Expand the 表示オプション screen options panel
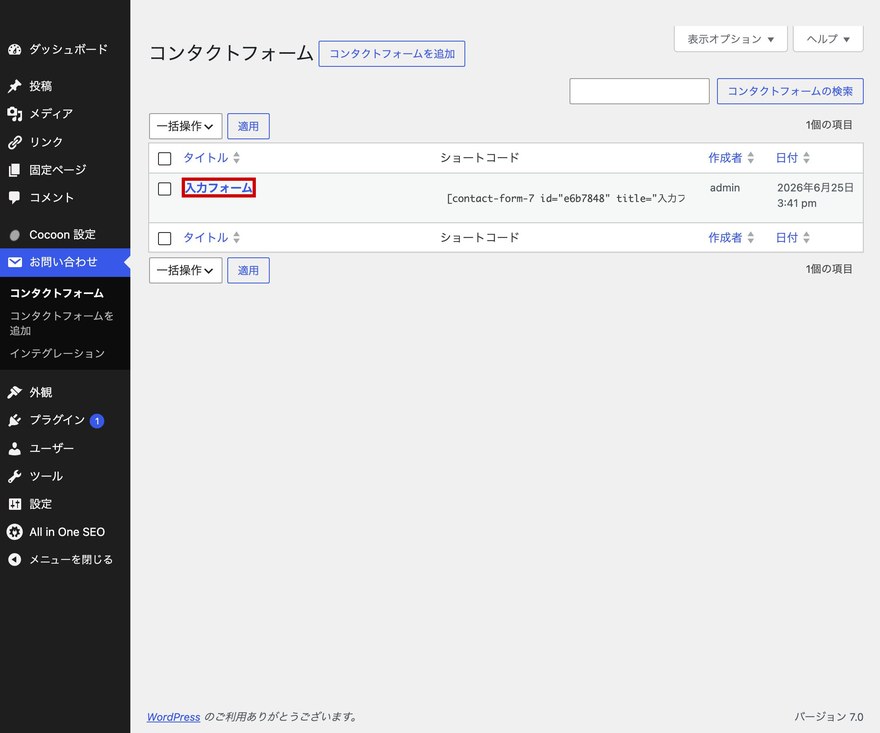 coord(731,39)
